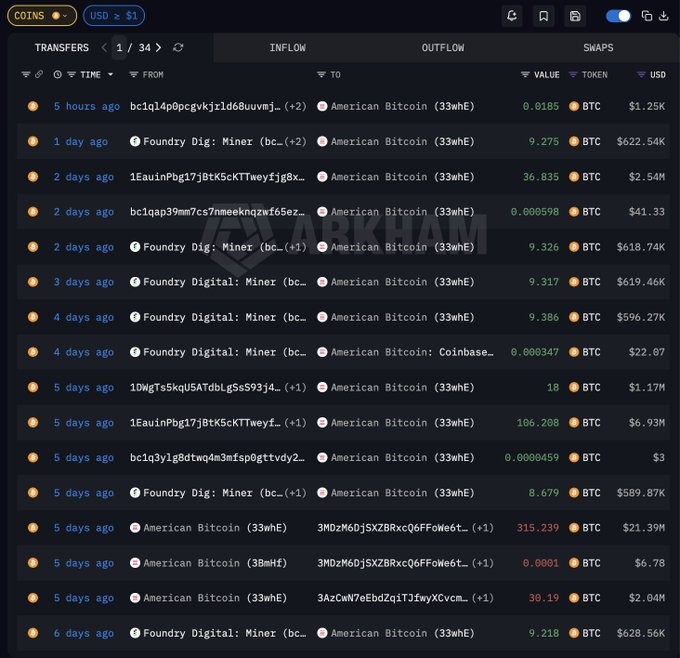This screenshot has height=658, width=680.
Task: Click the clock icon in the Time header
Action: click(x=58, y=75)
